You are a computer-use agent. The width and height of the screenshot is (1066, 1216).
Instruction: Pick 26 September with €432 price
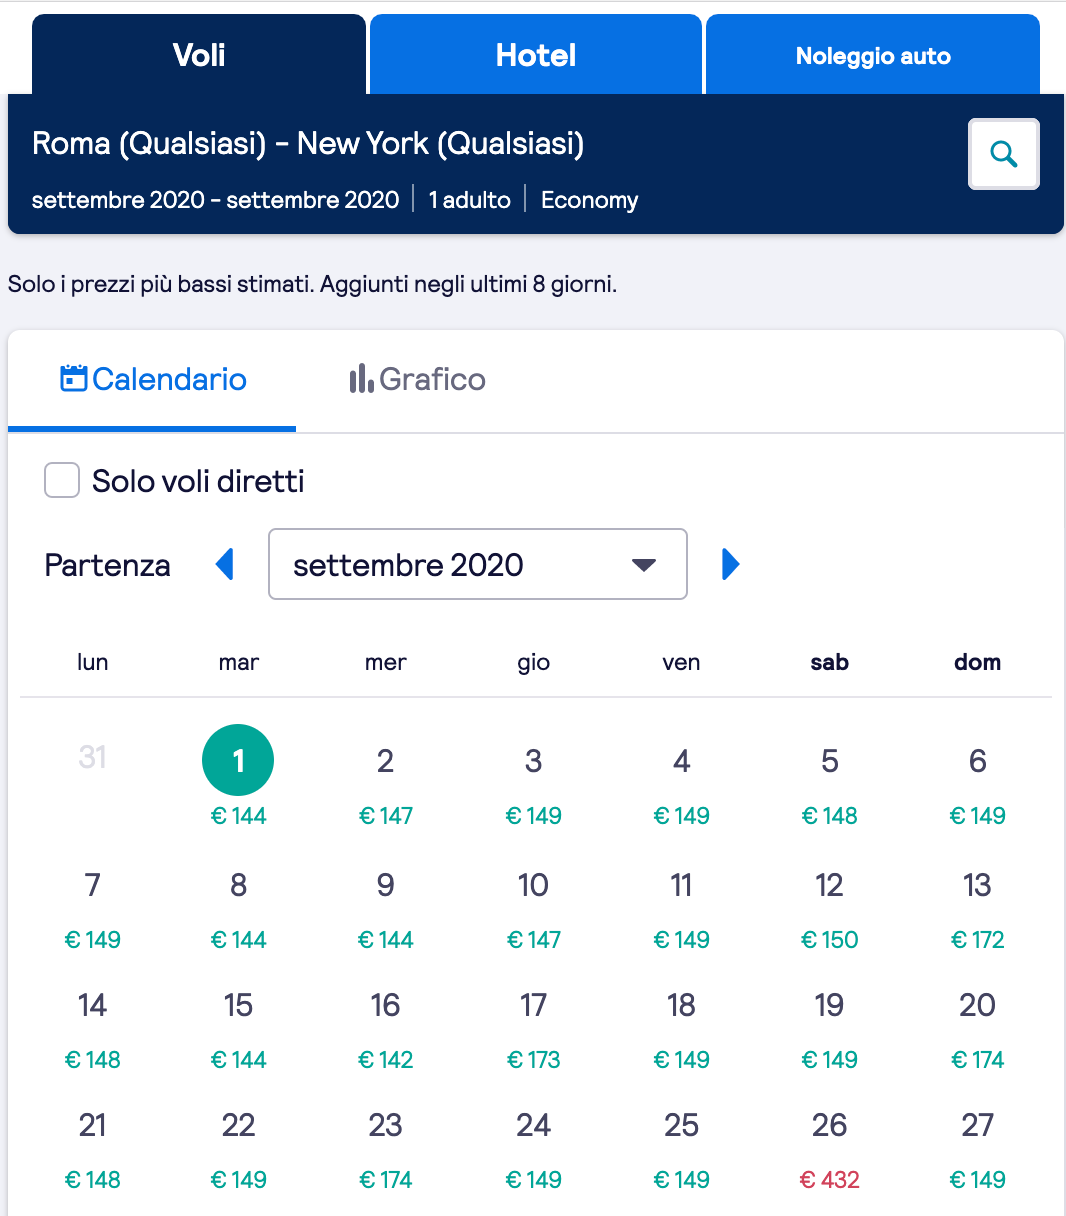tap(830, 1150)
